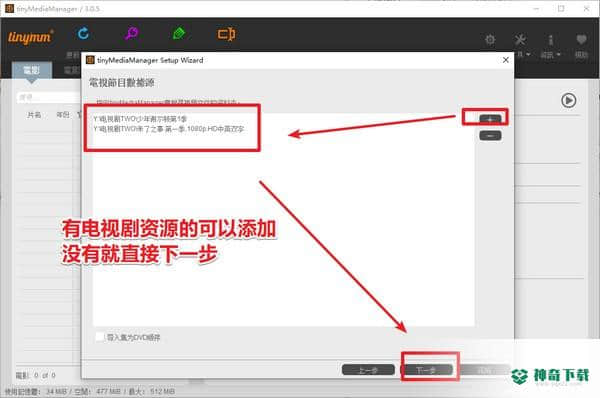Click the search field in movie panel
The width and height of the screenshot is (600, 398).
tap(49, 97)
